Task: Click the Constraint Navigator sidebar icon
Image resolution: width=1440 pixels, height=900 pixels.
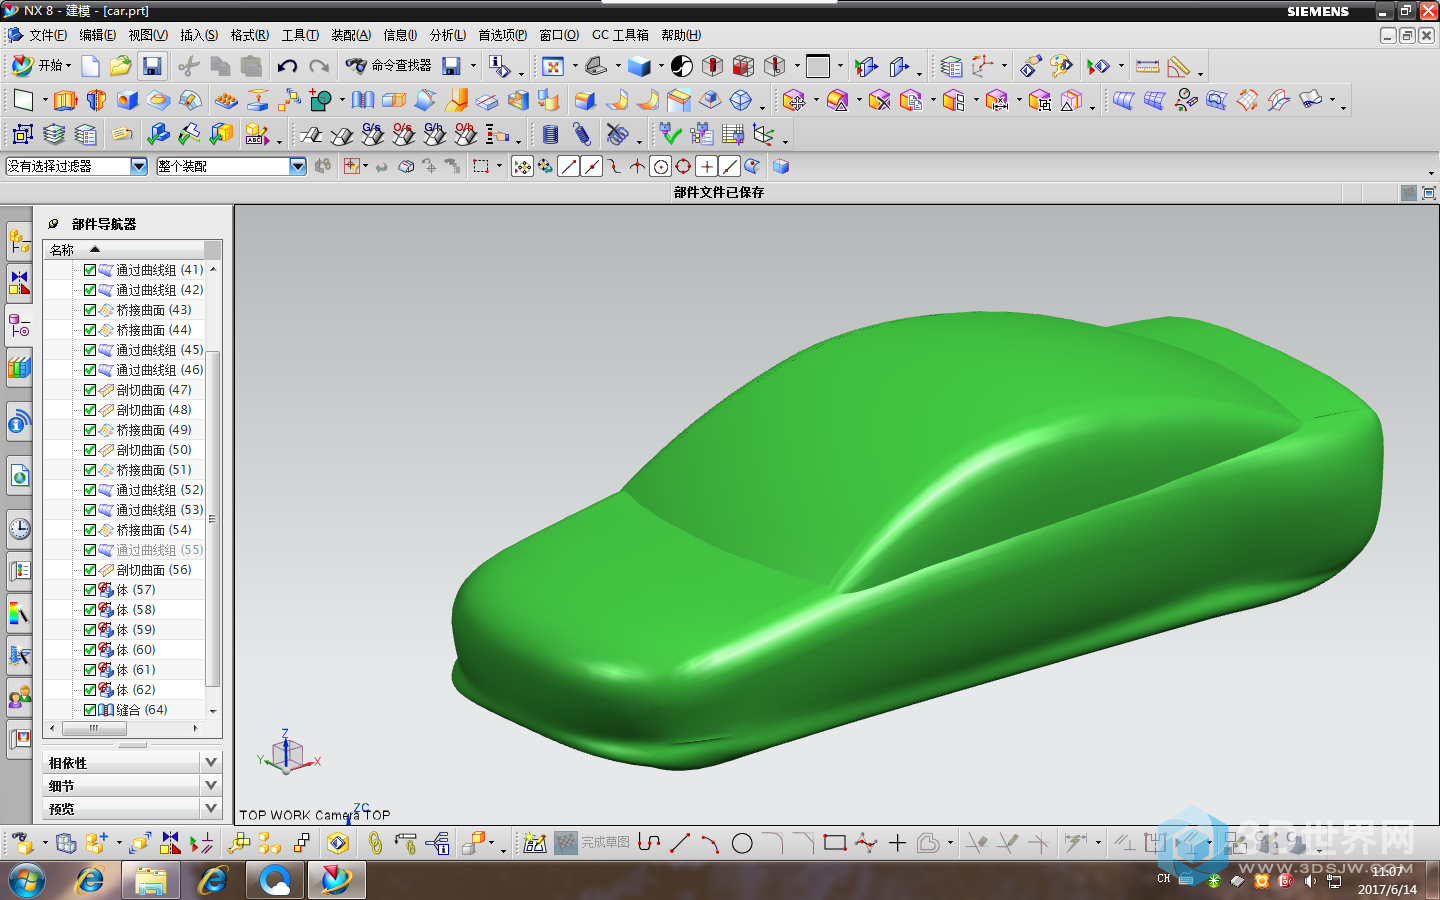Action: 19,283
